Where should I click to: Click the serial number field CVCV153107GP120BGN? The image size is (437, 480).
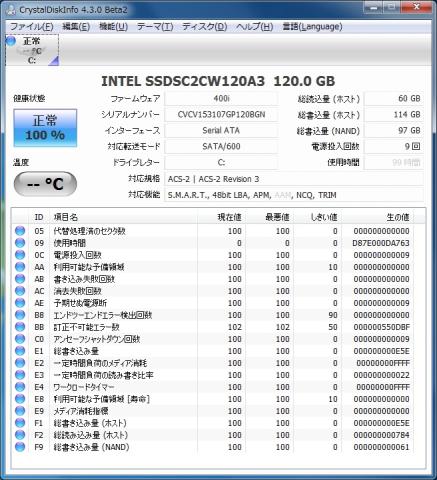point(221,115)
